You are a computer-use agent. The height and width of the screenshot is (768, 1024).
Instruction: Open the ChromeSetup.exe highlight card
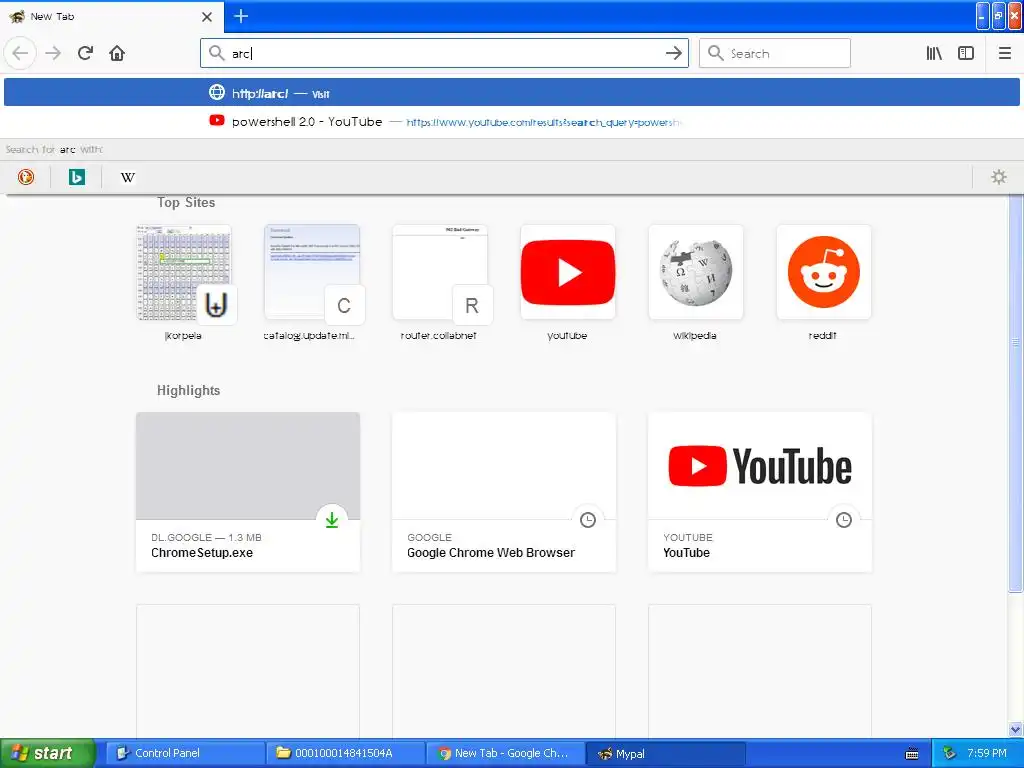coord(248,492)
